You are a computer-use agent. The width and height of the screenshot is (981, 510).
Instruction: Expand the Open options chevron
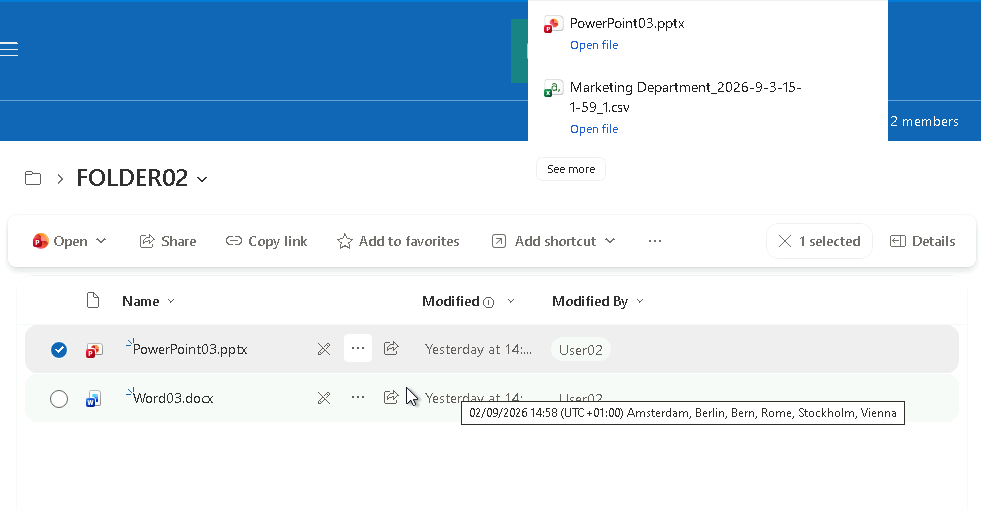click(x=101, y=241)
